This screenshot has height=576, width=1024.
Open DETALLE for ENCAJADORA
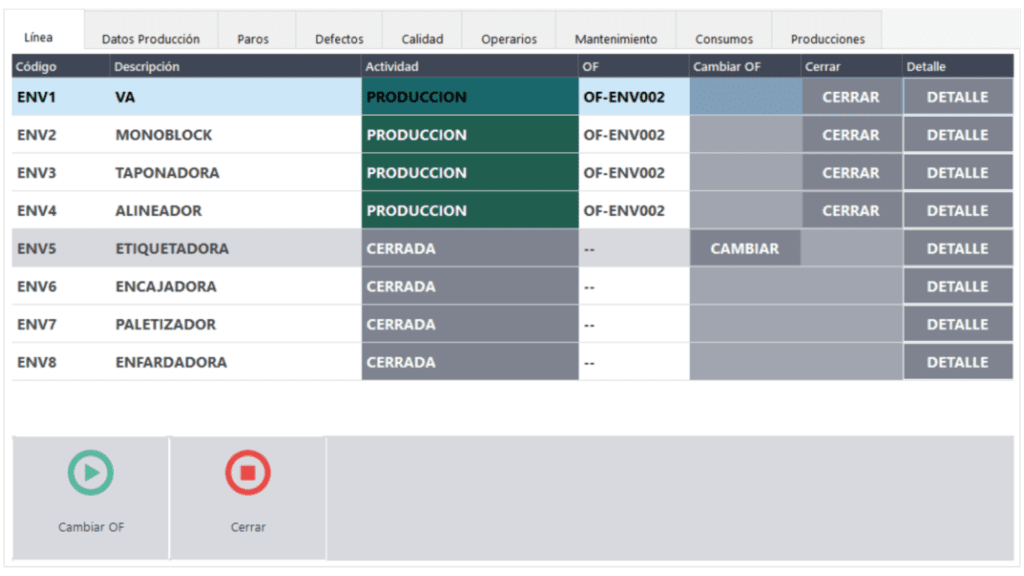click(957, 286)
